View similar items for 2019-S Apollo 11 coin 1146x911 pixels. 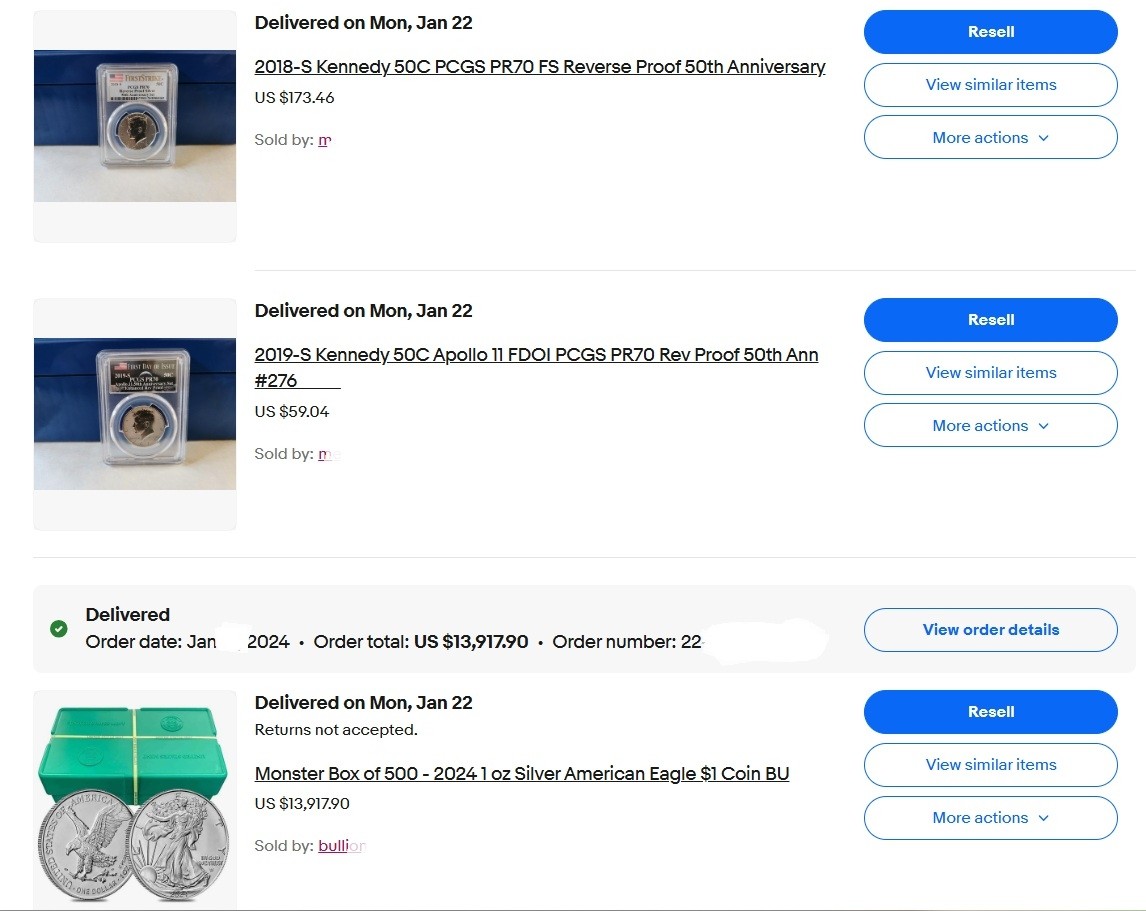point(990,373)
